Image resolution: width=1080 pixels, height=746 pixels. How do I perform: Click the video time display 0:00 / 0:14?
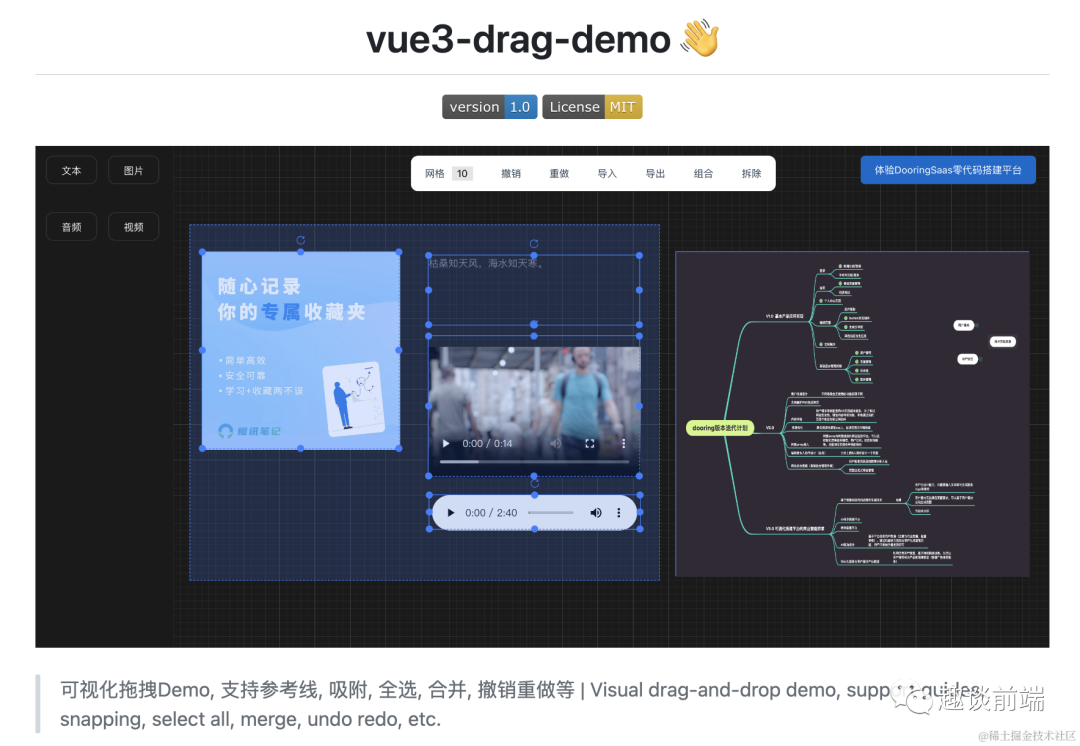pos(487,444)
